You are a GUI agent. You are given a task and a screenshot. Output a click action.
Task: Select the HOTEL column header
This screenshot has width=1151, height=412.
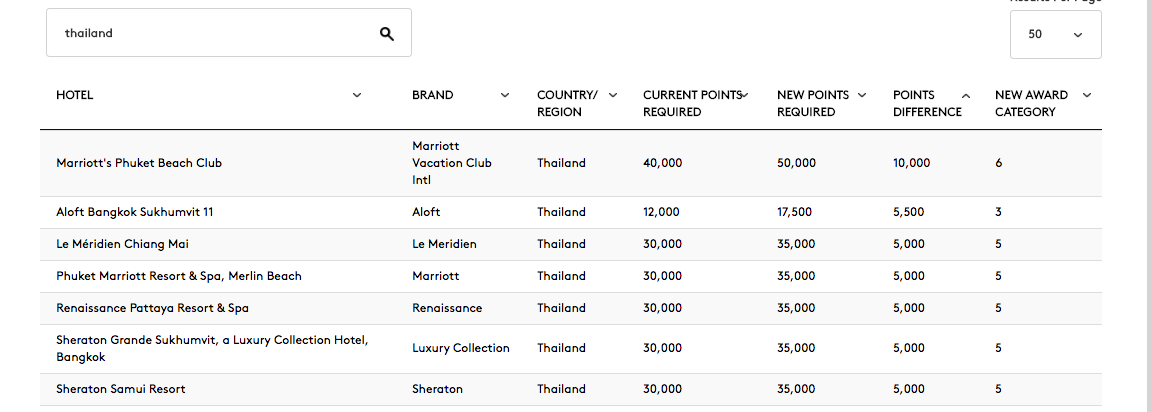click(75, 95)
